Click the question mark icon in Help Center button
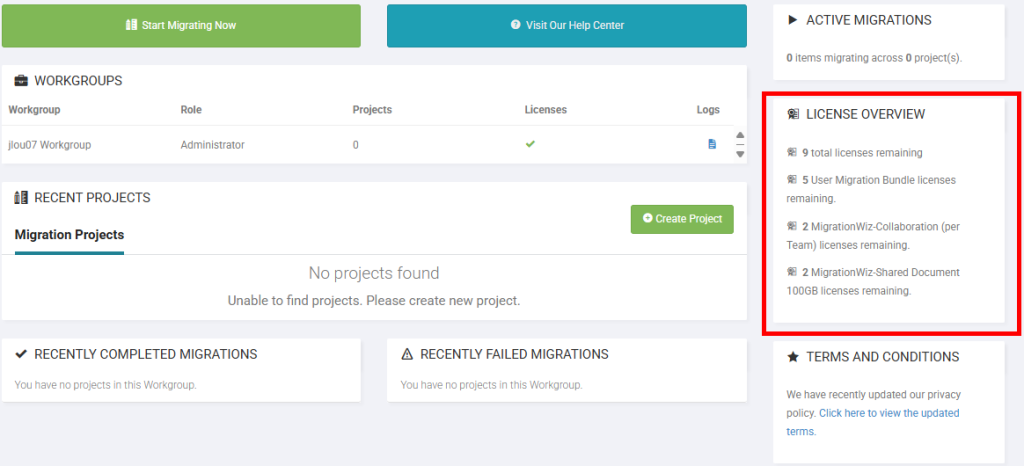Viewport: 1024px width, 466px height. 515,25
